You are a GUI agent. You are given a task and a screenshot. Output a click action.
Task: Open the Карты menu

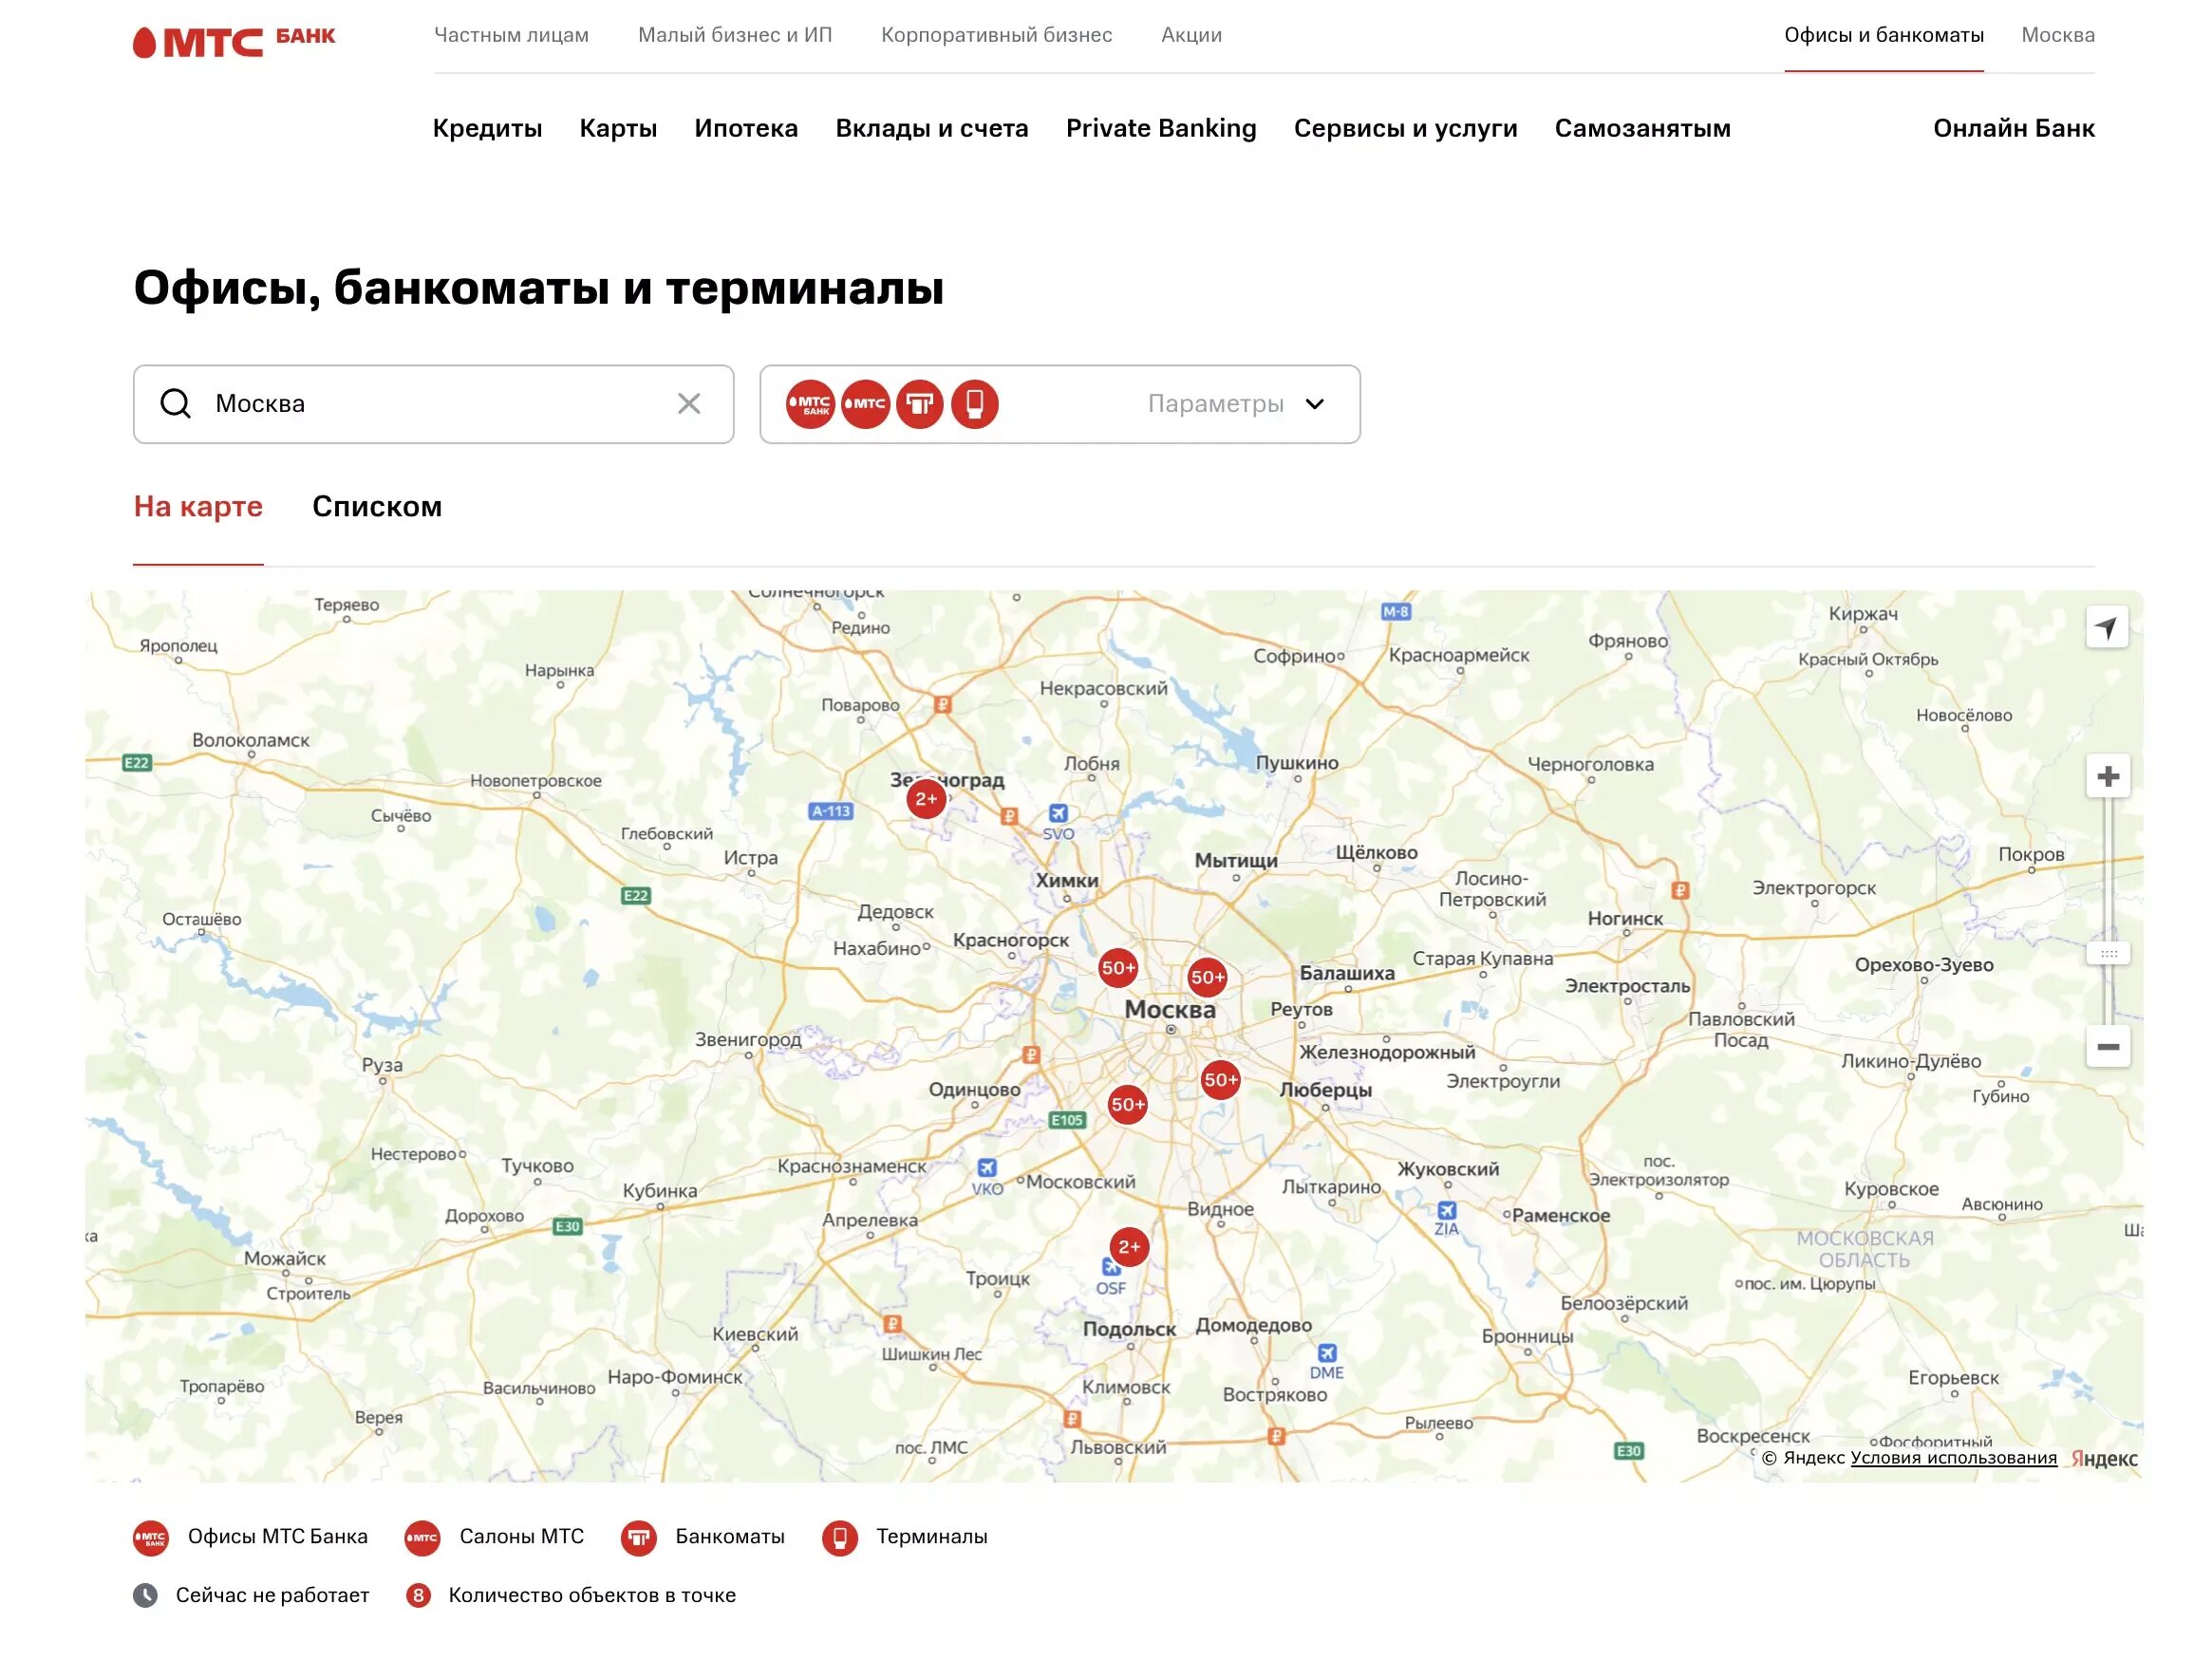point(618,128)
